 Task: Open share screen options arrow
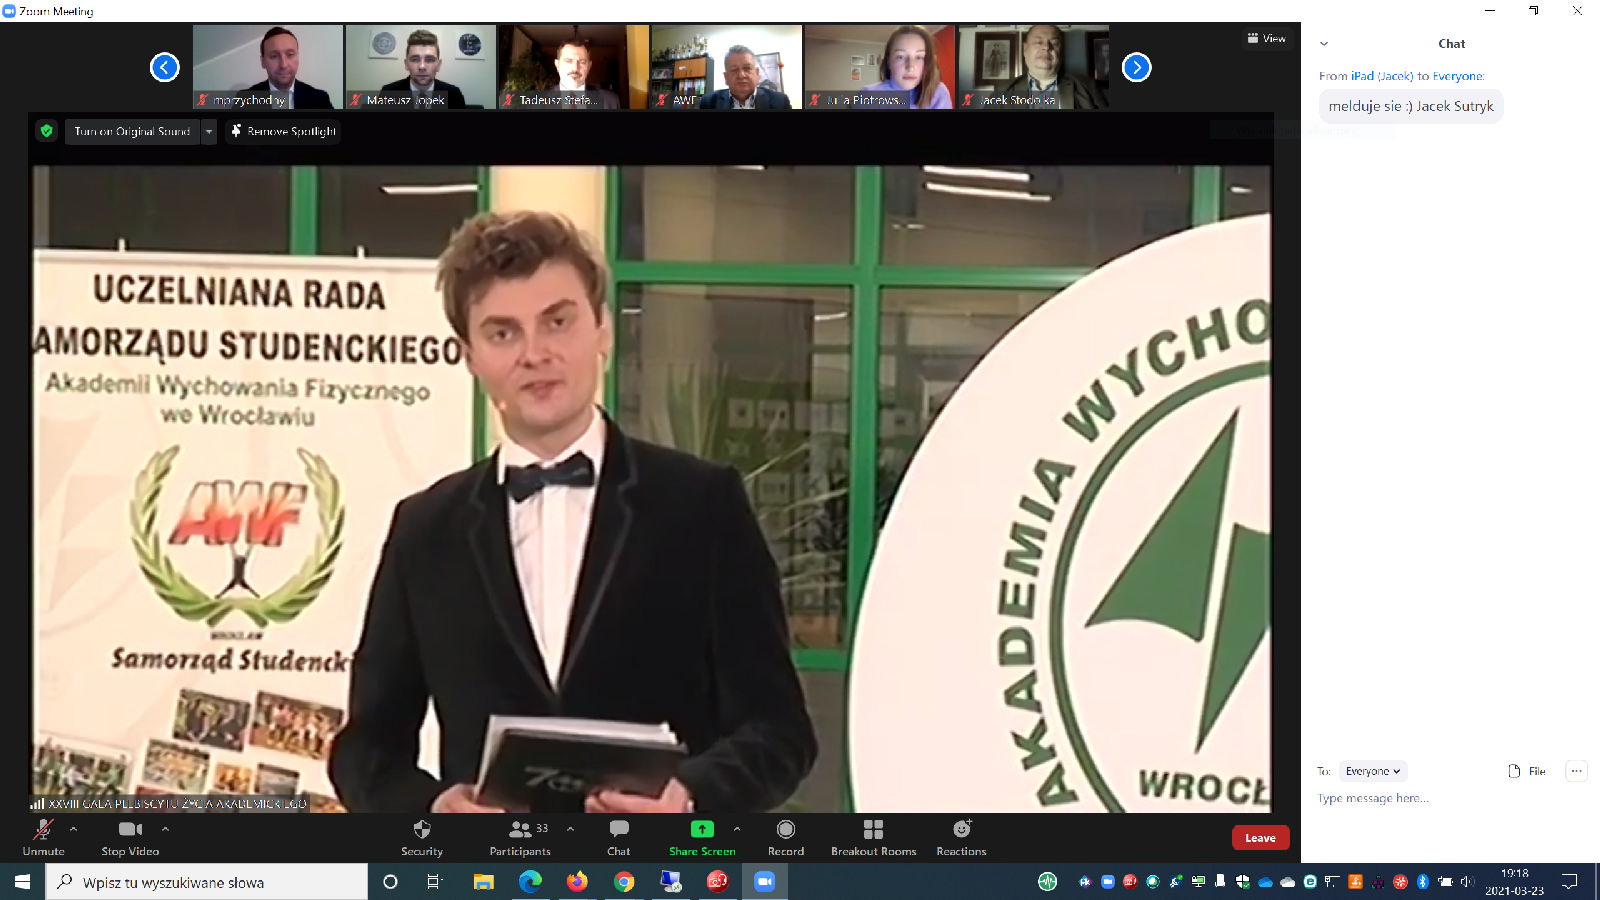pos(737,829)
